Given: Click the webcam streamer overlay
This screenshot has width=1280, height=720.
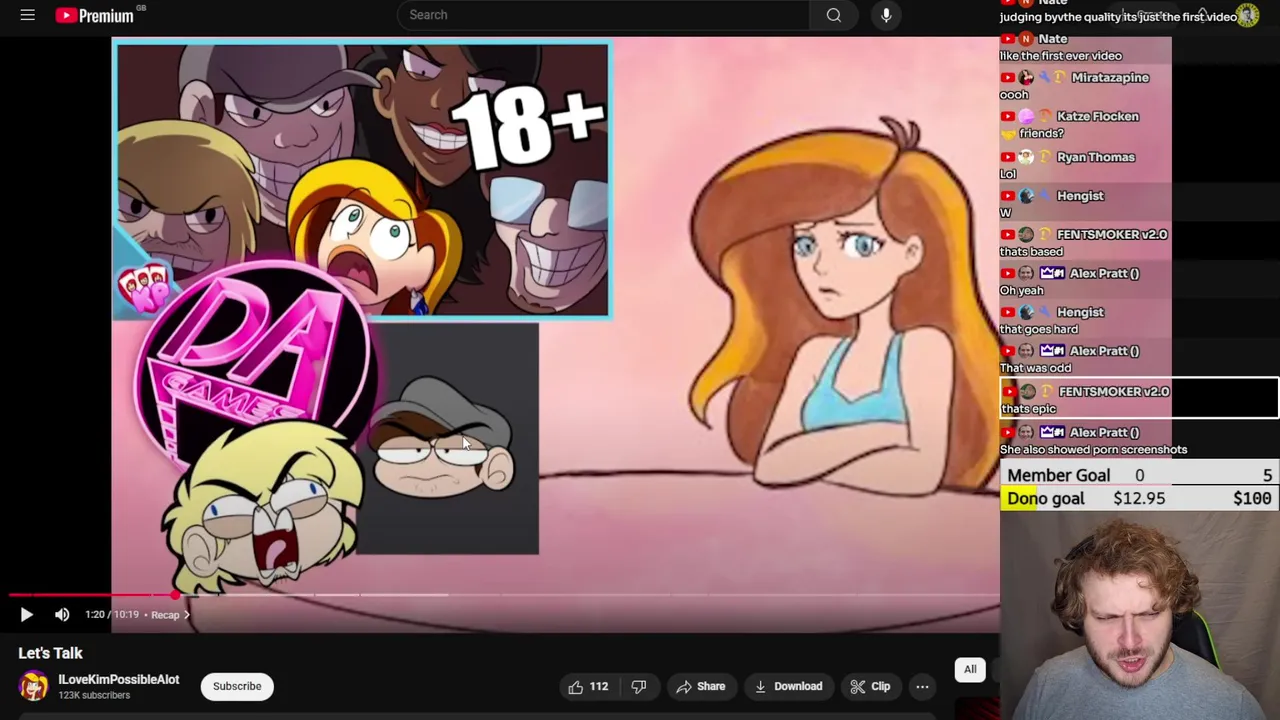Looking at the screenshot, I should (1140, 615).
